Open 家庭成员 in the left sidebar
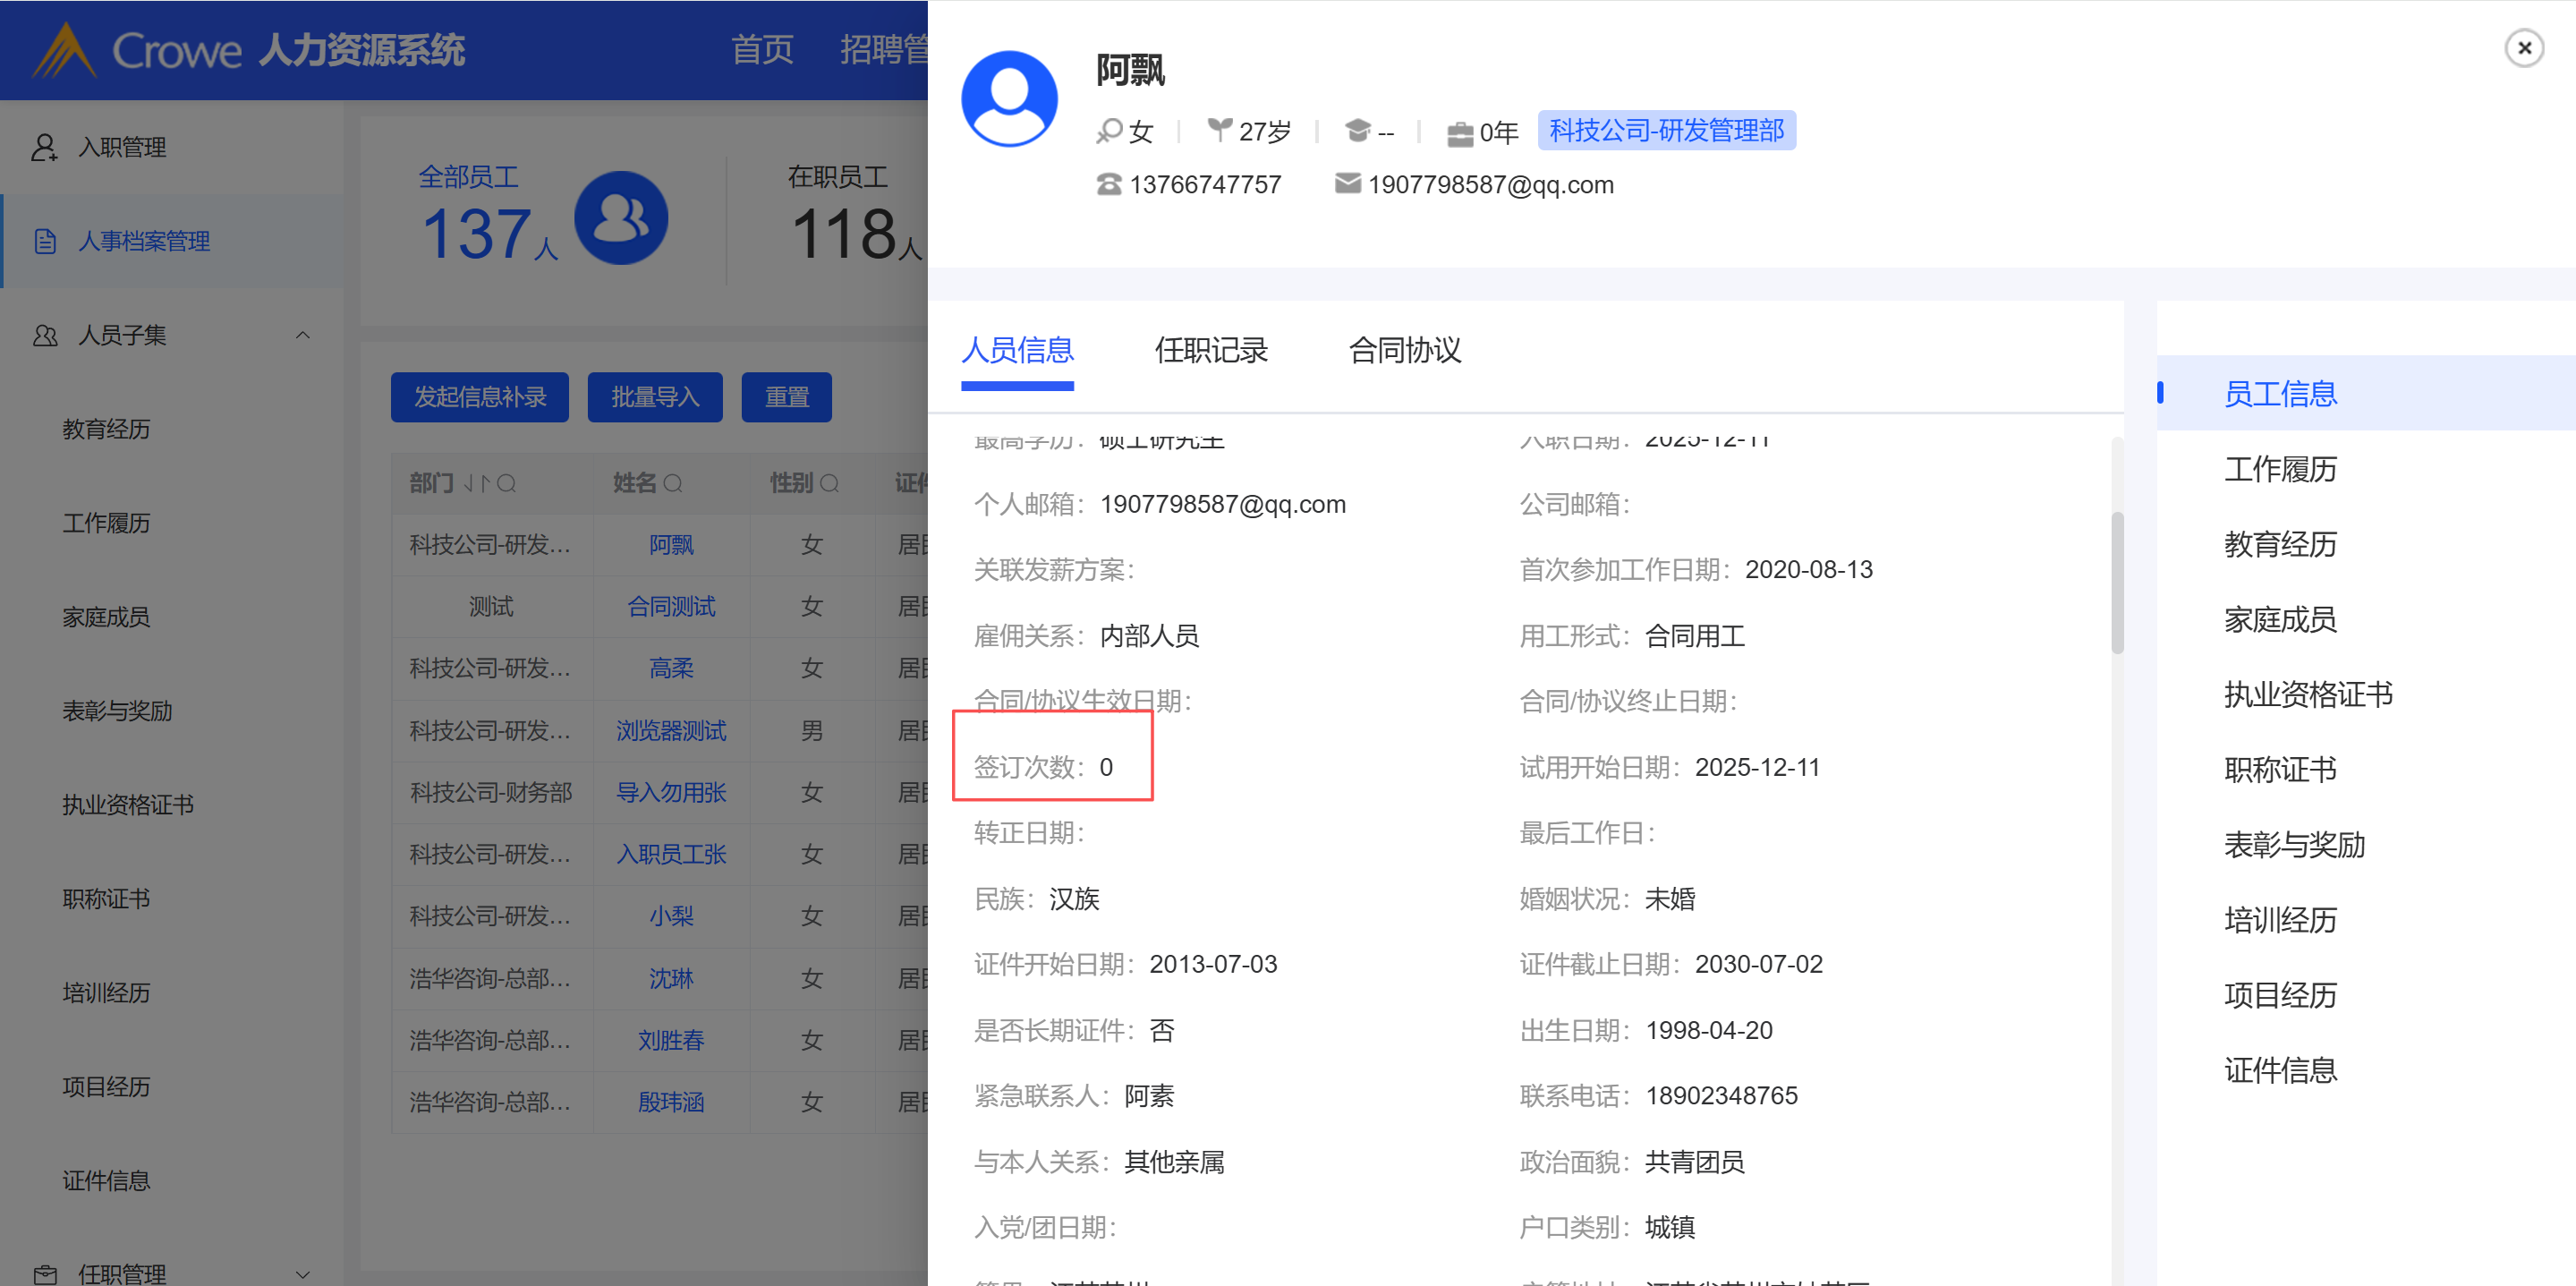The width and height of the screenshot is (2576, 1286). [106, 617]
